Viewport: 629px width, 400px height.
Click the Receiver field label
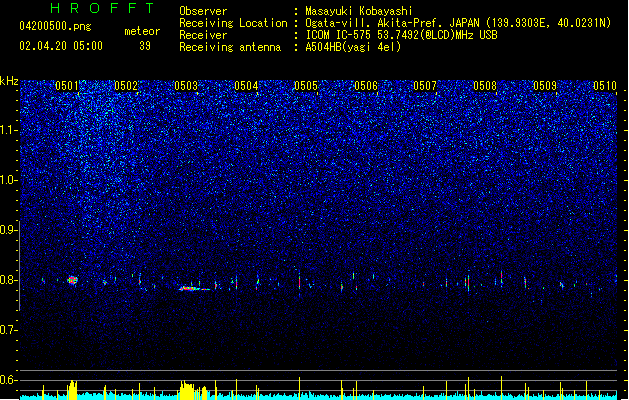point(203,35)
